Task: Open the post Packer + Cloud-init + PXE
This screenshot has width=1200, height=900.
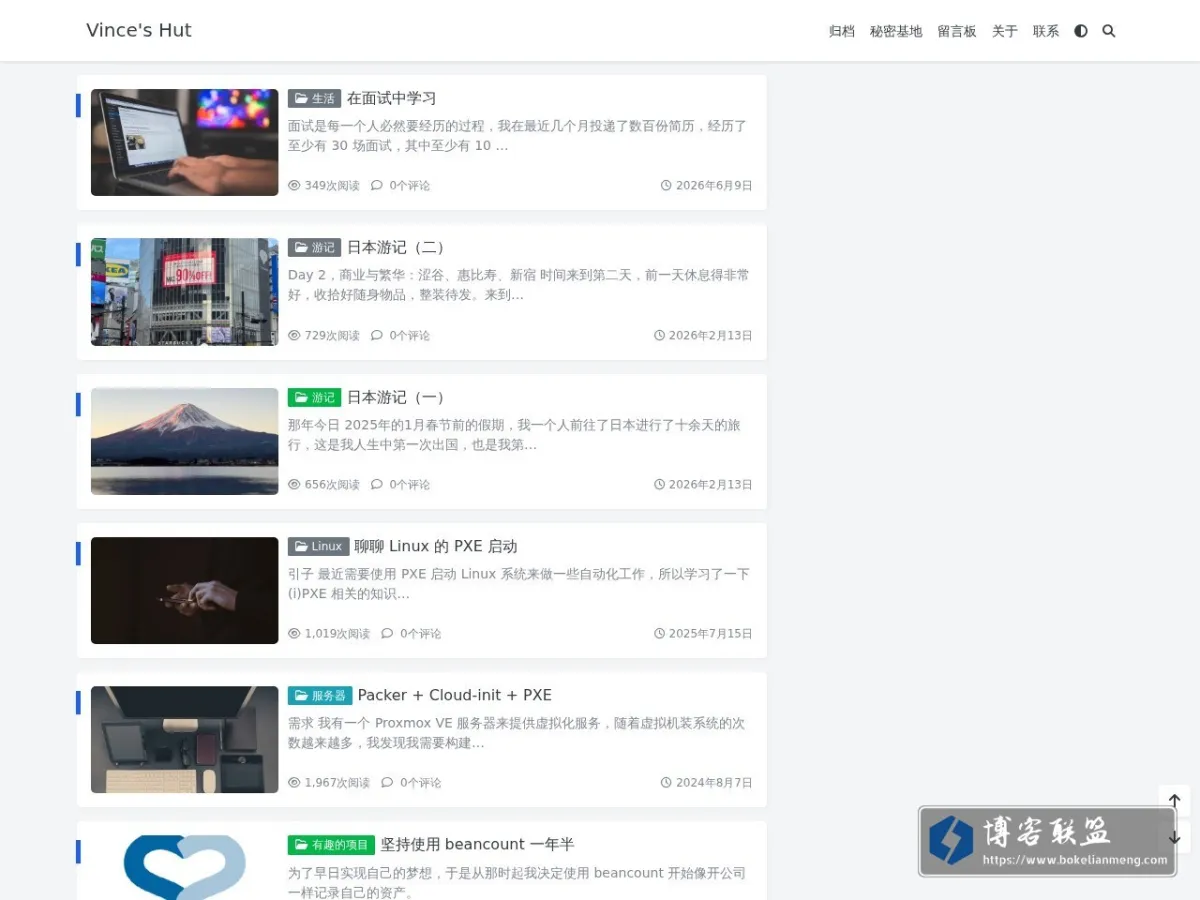Action: click(455, 695)
